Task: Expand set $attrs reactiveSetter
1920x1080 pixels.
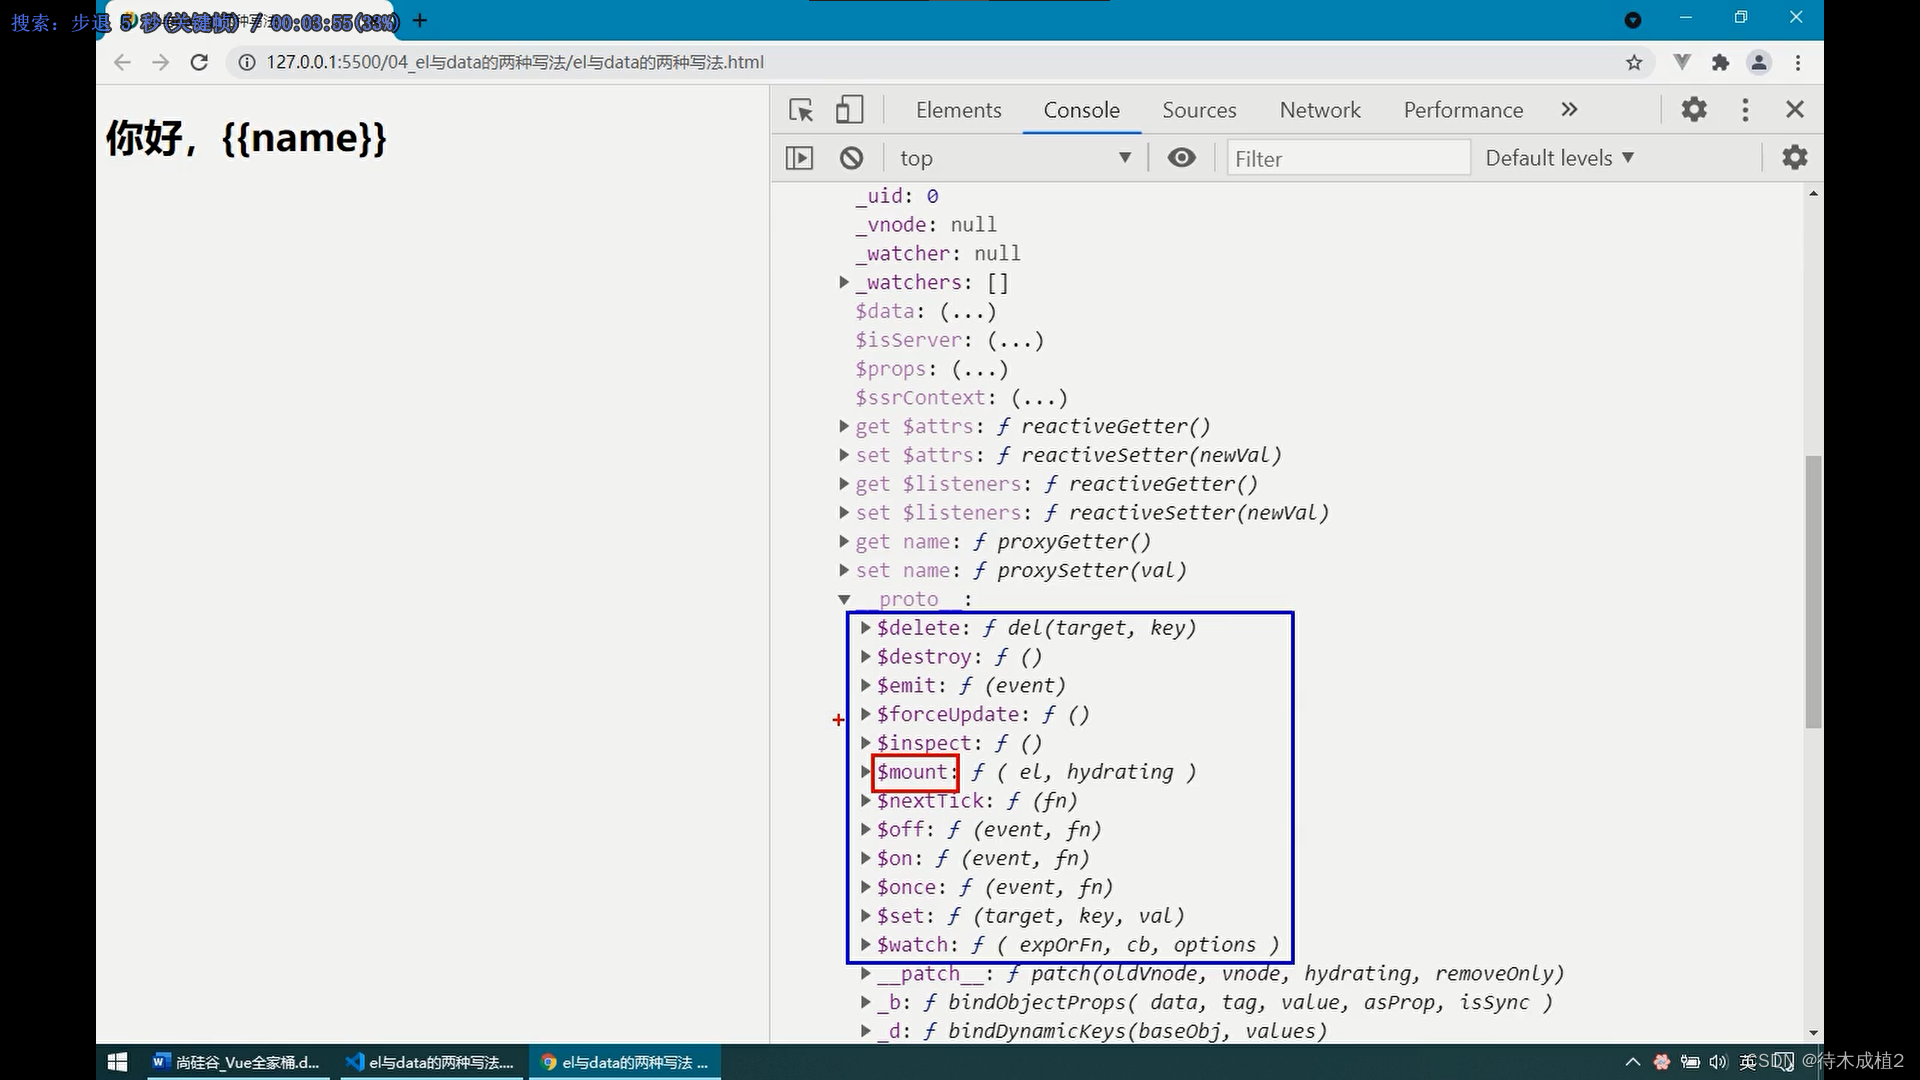Action: pos(844,456)
